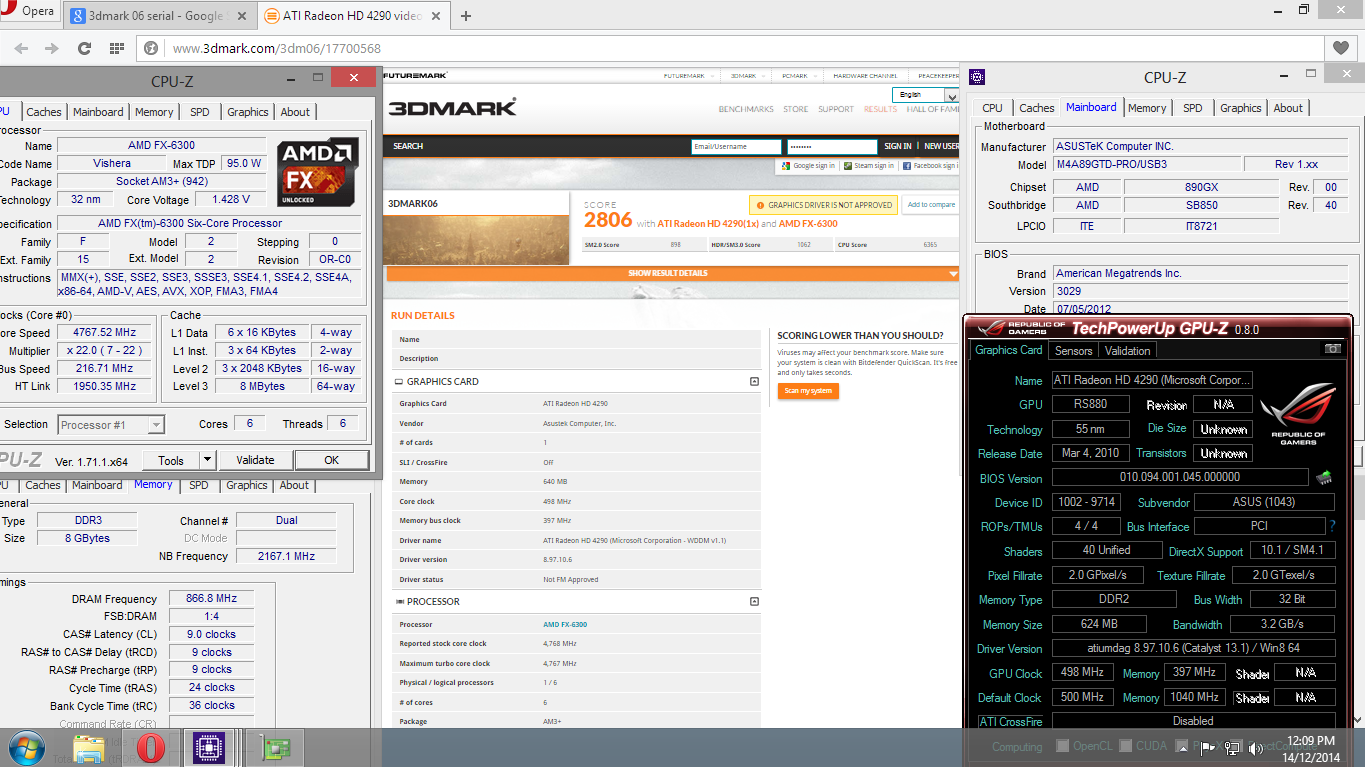Switch to GPU-Z on the taskbar
Screen dimensions: 1365x767
[x=274, y=747]
